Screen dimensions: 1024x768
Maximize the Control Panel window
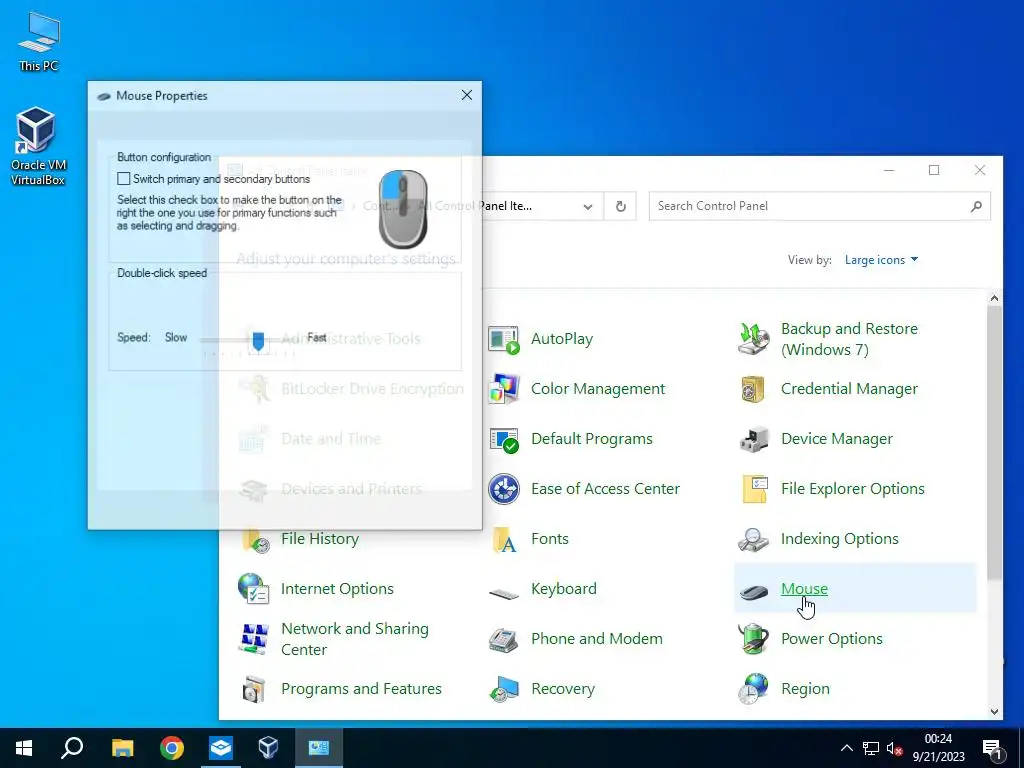[x=934, y=170]
